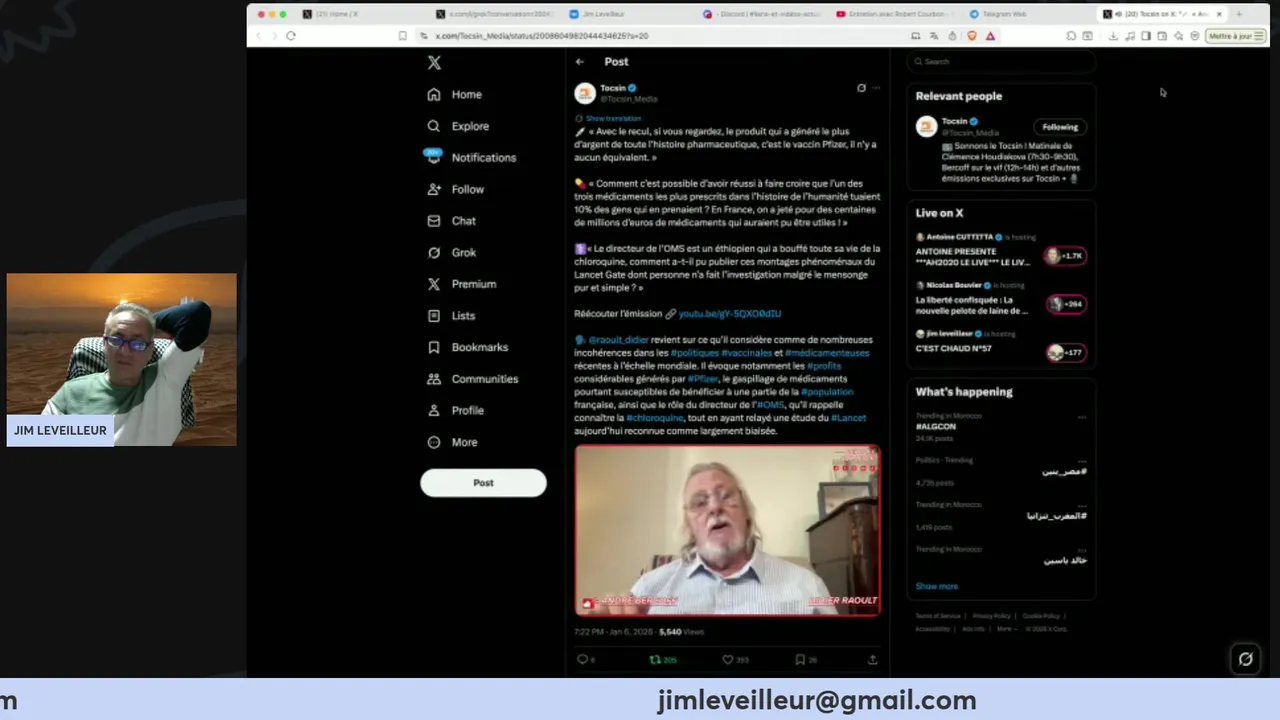
Task: Open Notifications in X sidebar
Action: click(x=471, y=157)
